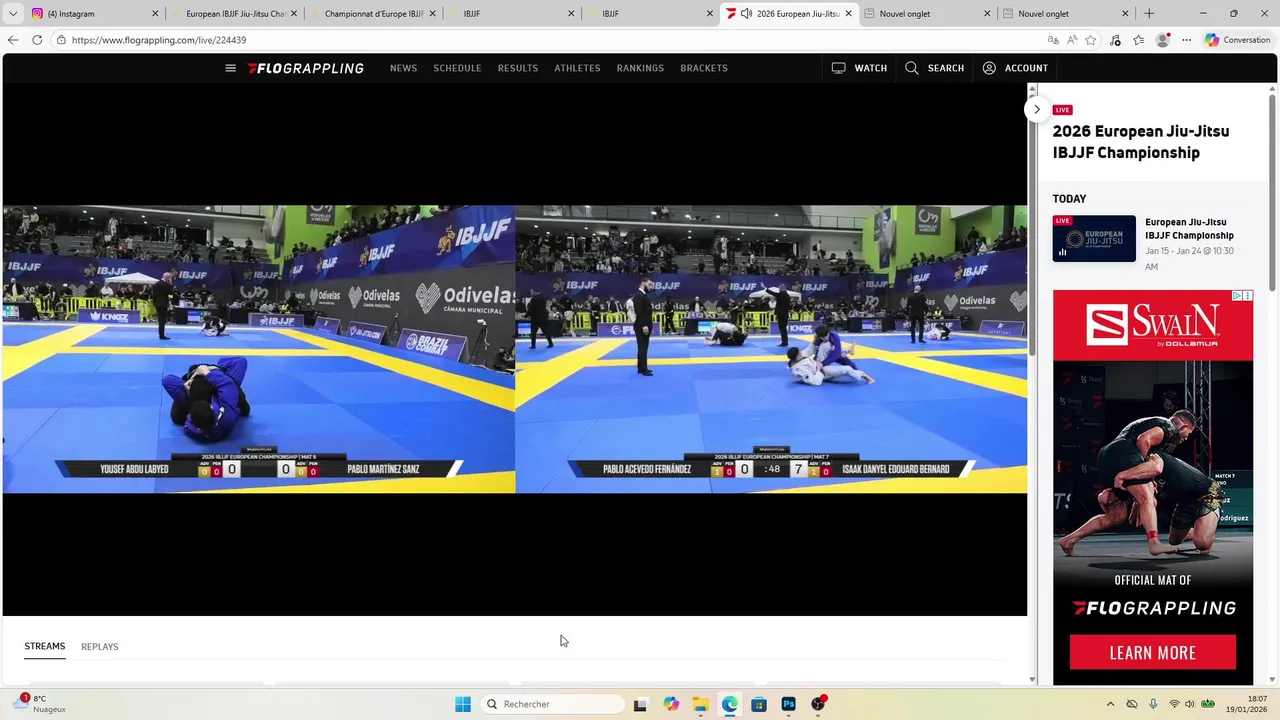Screen dimensions: 1280x720
Task: Activate the read aloud icon
Action: (x=1072, y=40)
